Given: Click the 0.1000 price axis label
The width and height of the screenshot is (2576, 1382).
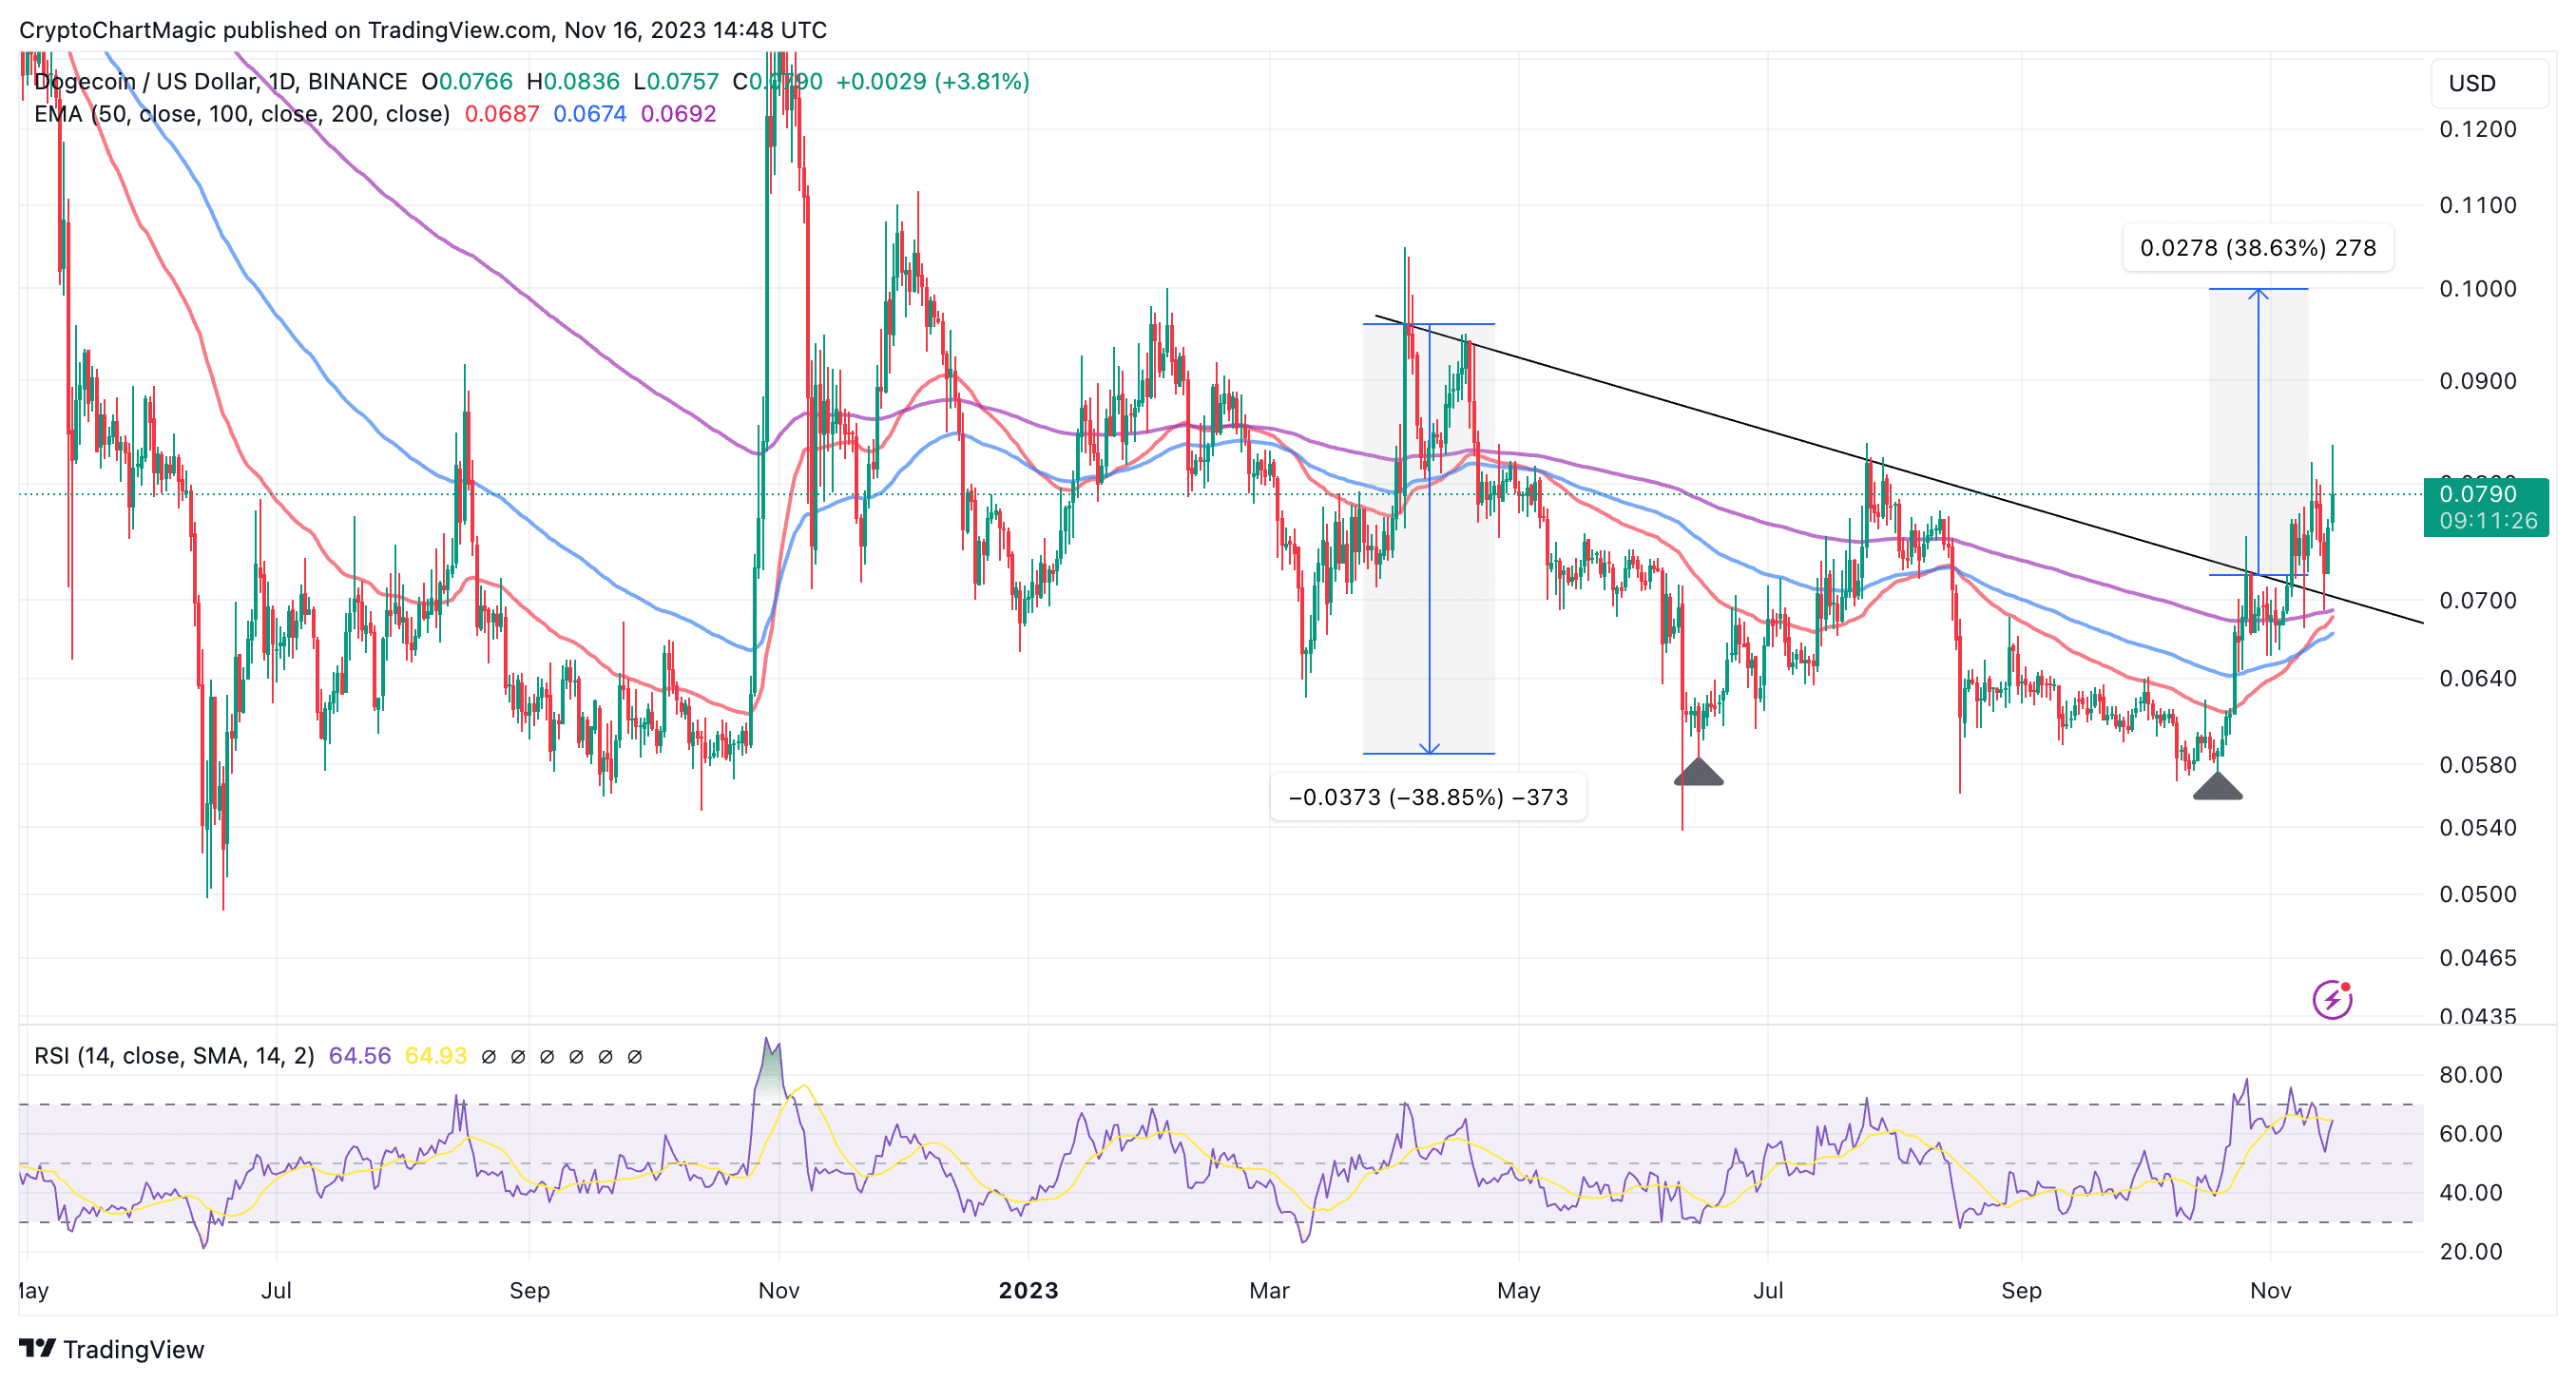Looking at the screenshot, I should coord(2478,289).
